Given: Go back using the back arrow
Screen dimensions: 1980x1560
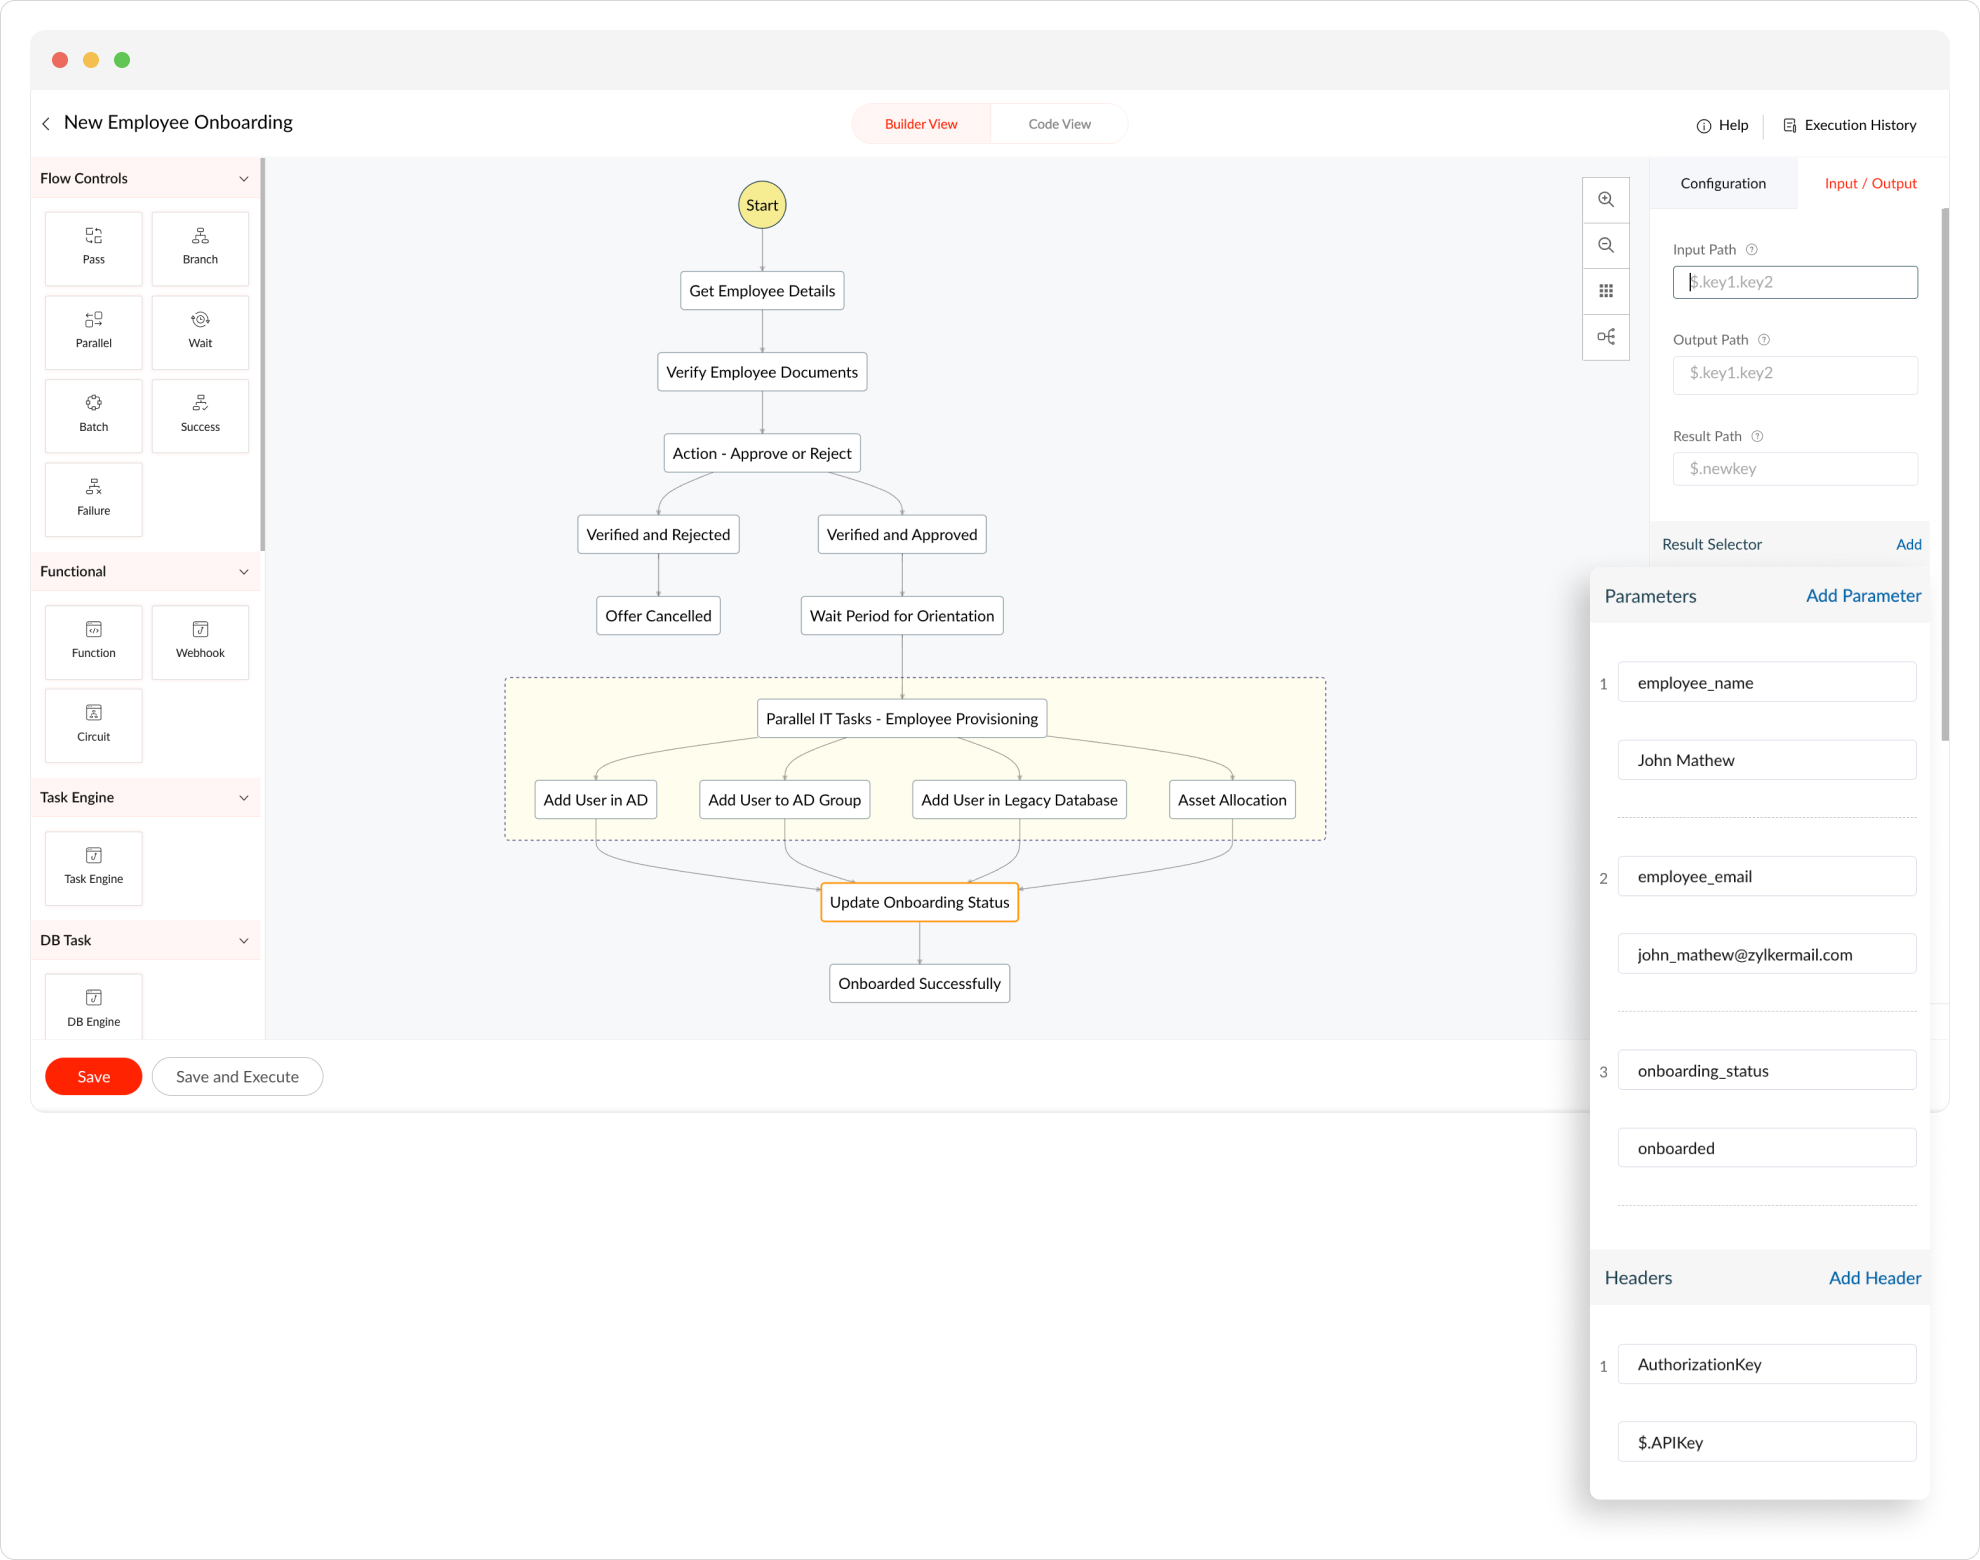Looking at the screenshot, I should (x=46, y=123).
